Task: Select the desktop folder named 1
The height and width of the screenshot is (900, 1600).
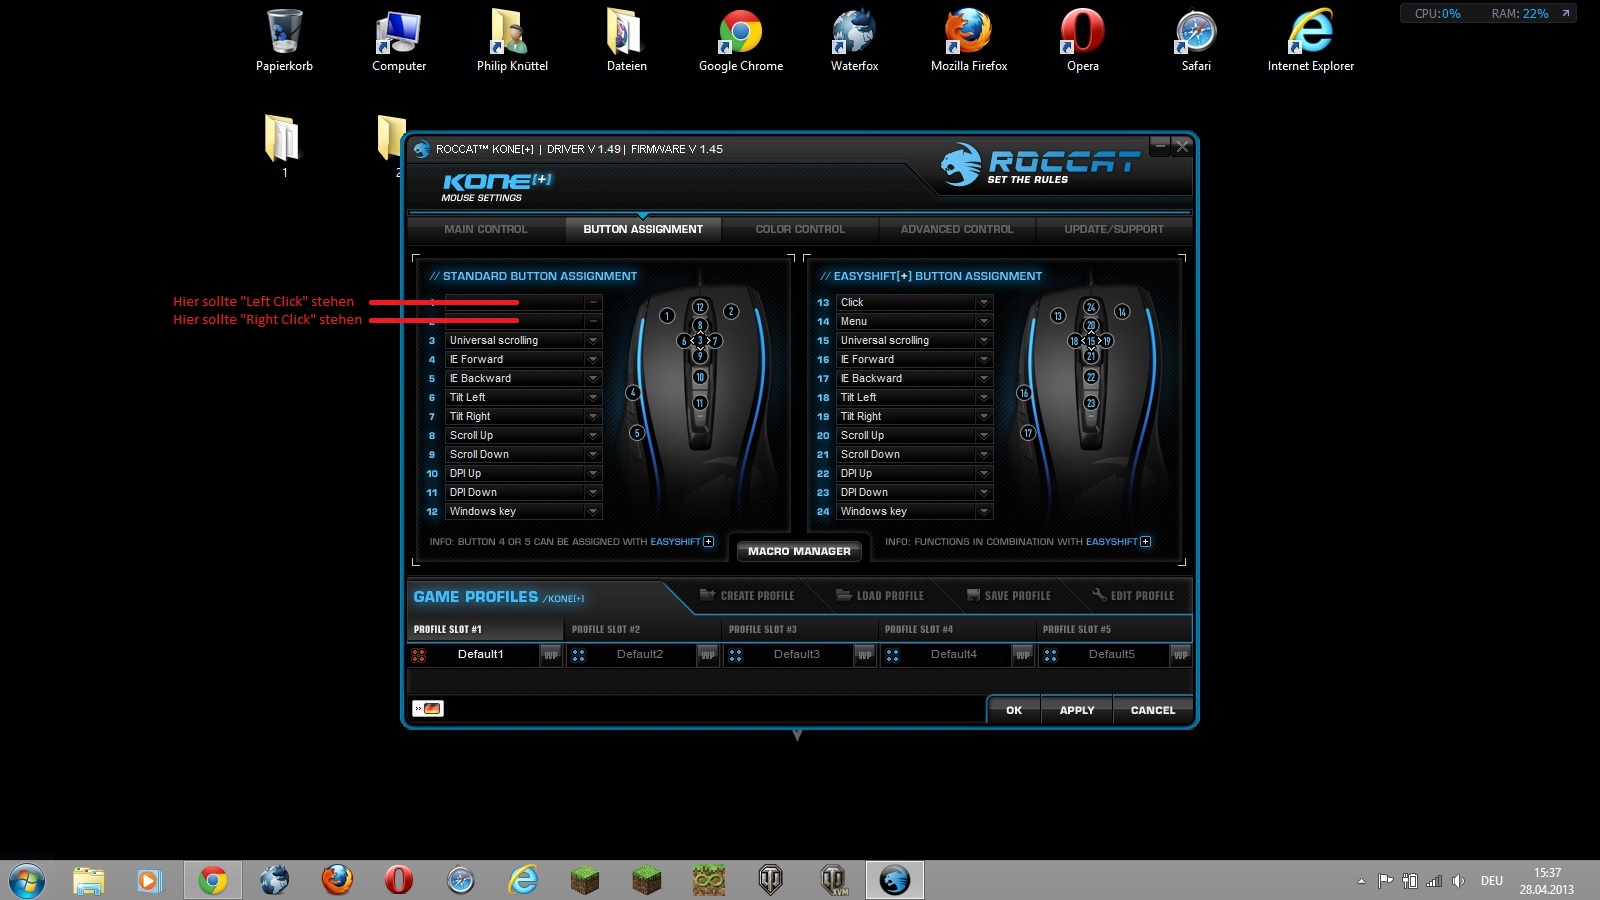Action: pyautogui.click(x=284, y=146)
